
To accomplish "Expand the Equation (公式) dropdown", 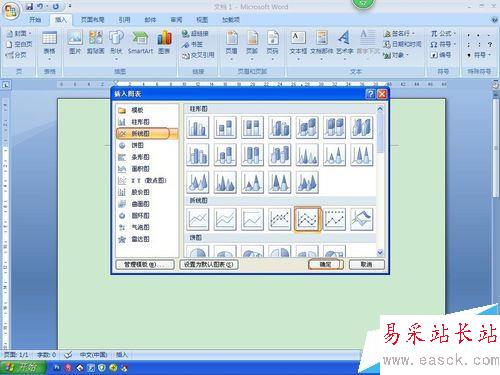I will click(x=443, y=33).
